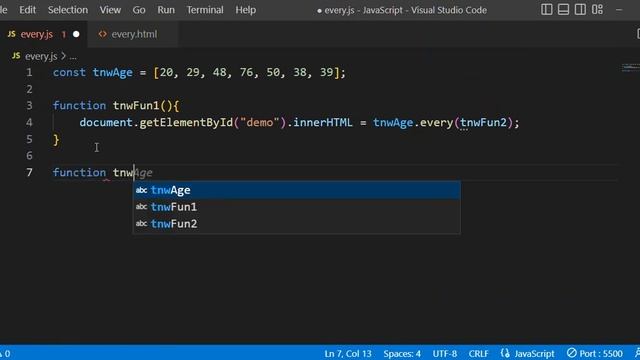
Task: Switch to the every.js tab
Action: [43, 34]
